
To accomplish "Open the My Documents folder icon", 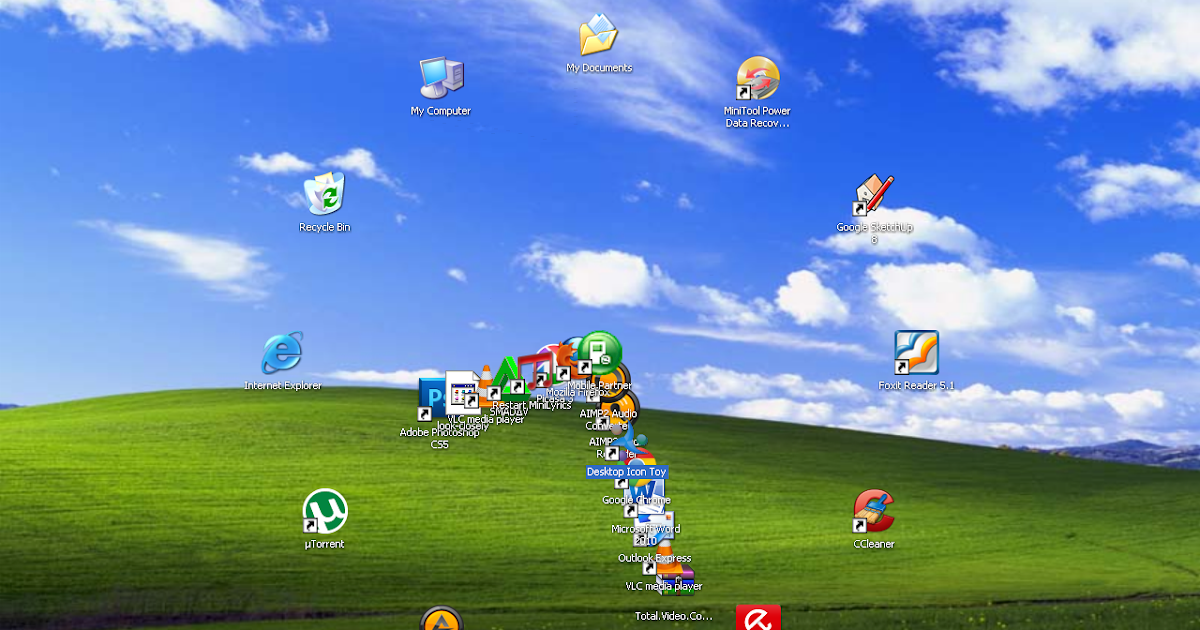I will click(598, 36).
